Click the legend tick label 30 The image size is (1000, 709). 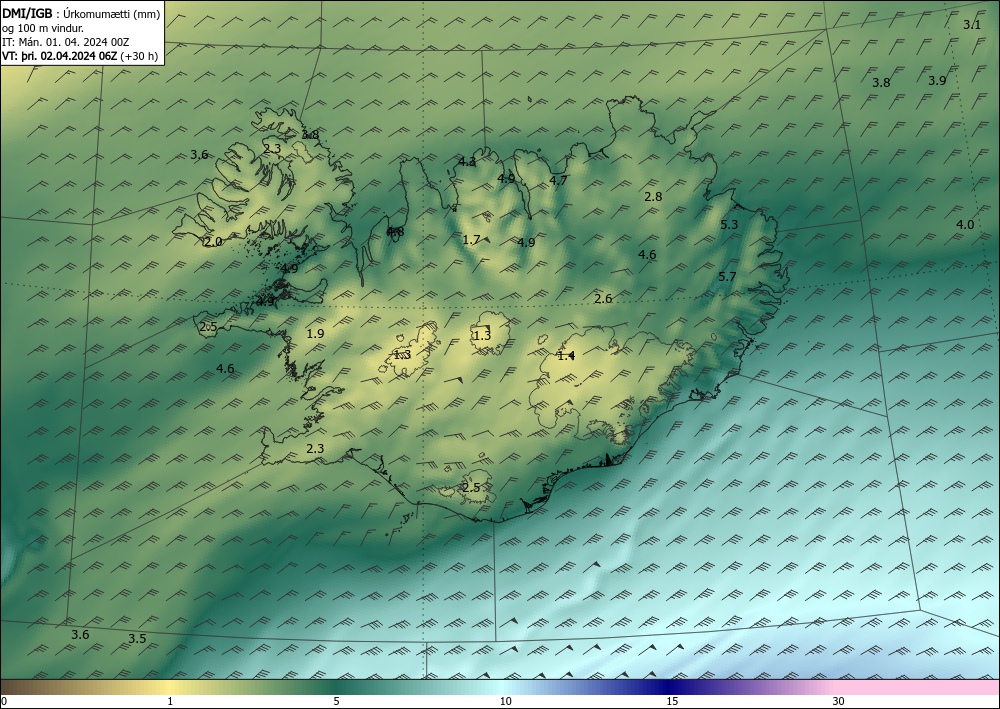[x=839, y=701]
